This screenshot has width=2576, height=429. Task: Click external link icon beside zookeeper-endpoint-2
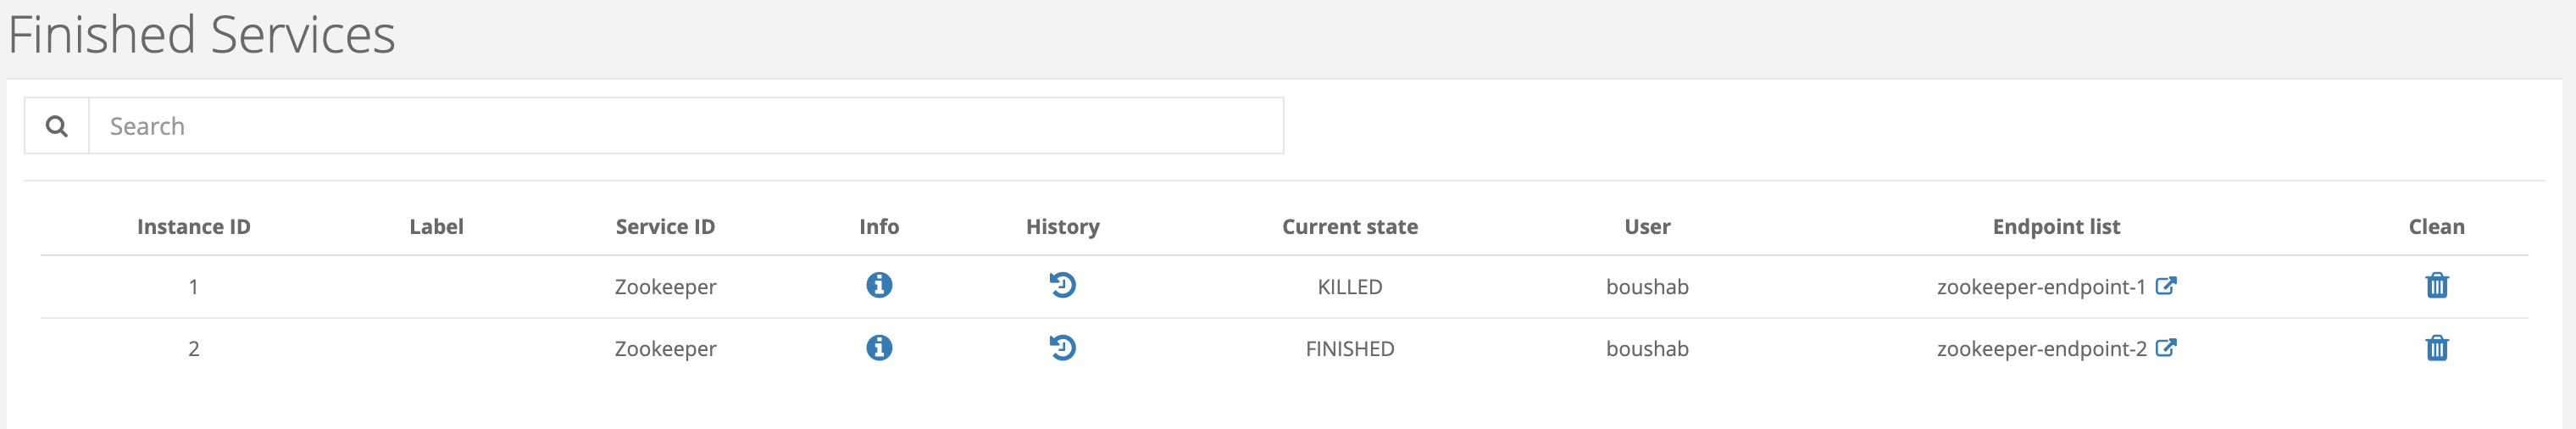tap(2166, 347)
